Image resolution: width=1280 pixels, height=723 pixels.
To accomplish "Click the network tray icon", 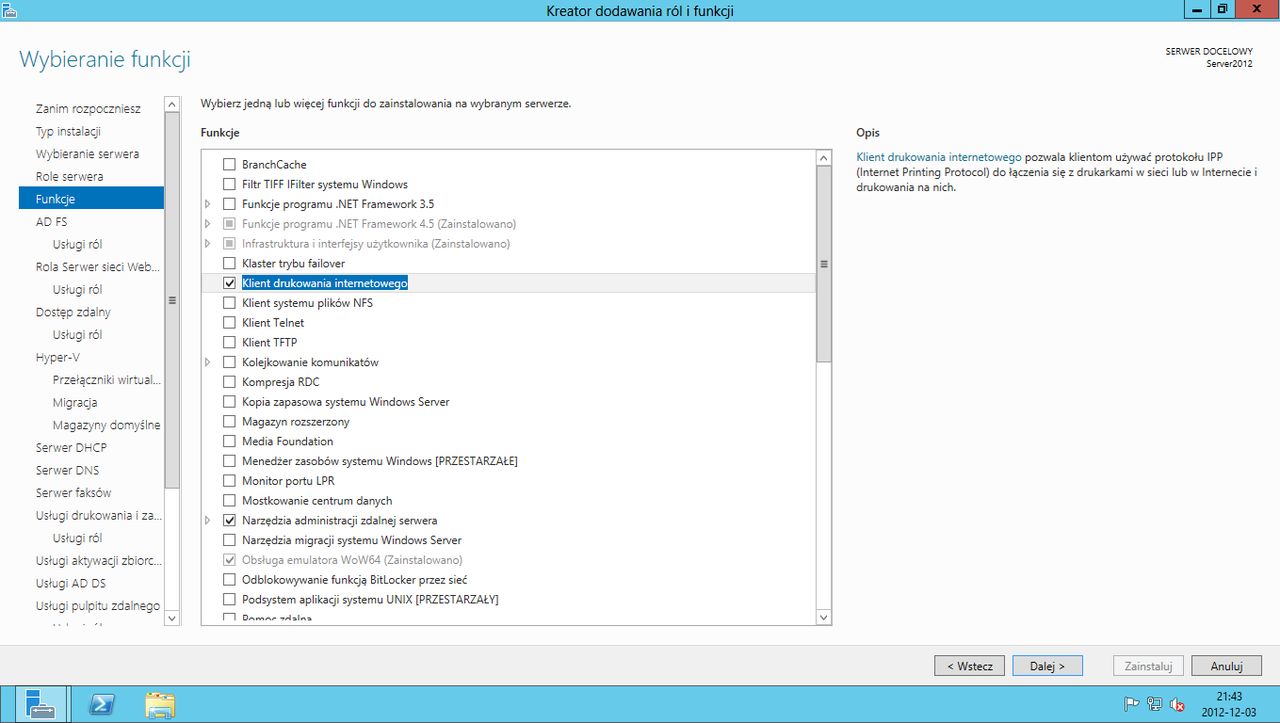I will point(1155,705).
